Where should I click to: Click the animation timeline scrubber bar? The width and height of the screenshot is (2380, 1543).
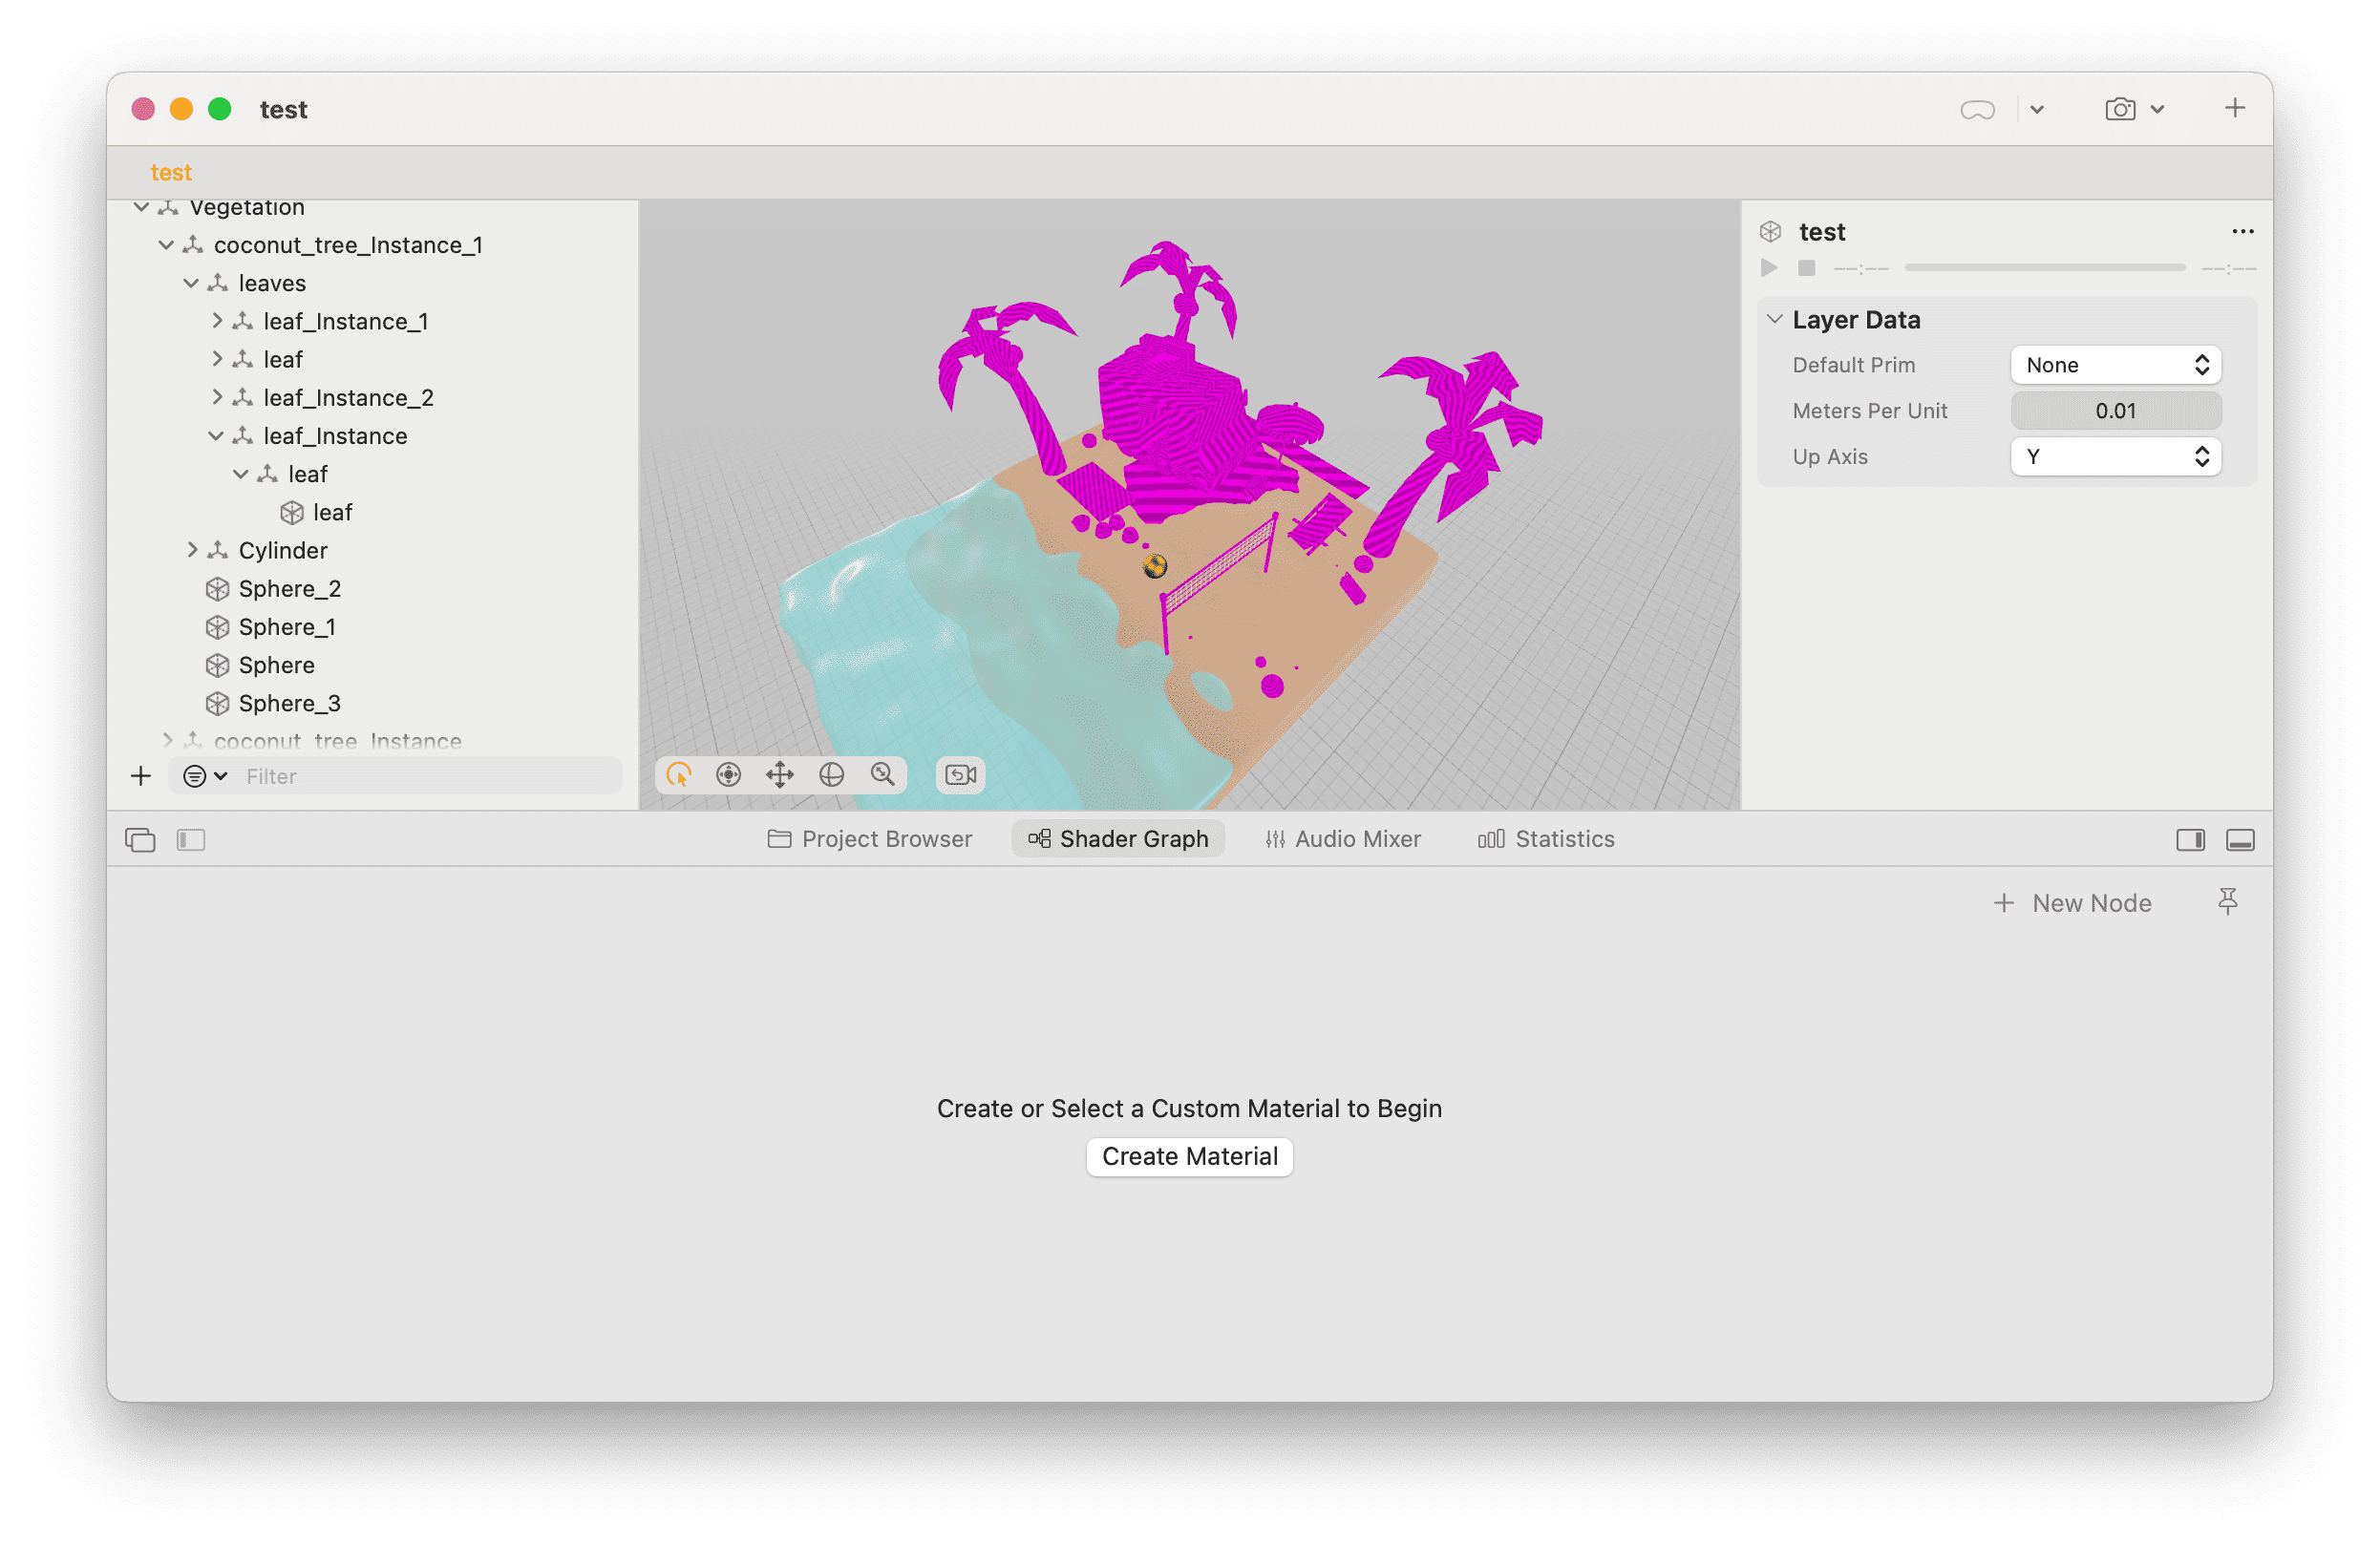(2044, 268)
